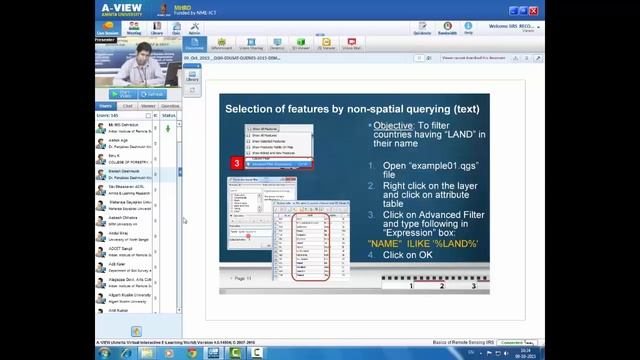
Task: Select user Aakash Chhabra in the list
Action: (x=124, y=221)
